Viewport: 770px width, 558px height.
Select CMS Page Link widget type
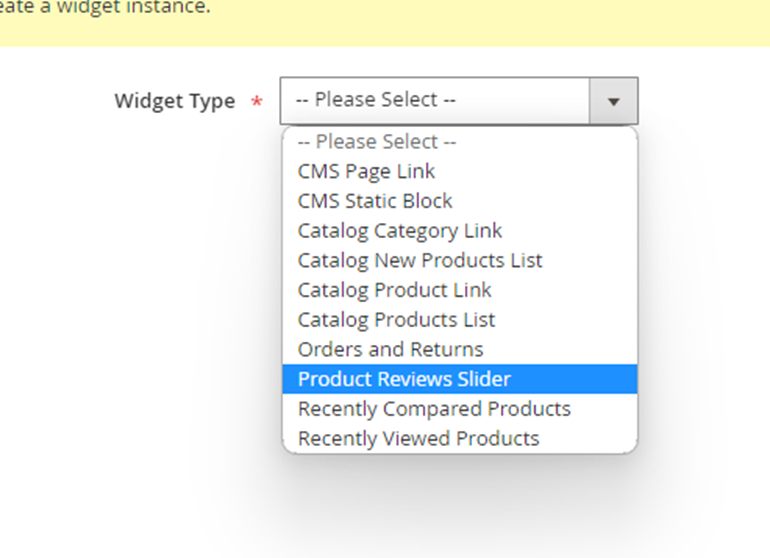coord(366,171)
